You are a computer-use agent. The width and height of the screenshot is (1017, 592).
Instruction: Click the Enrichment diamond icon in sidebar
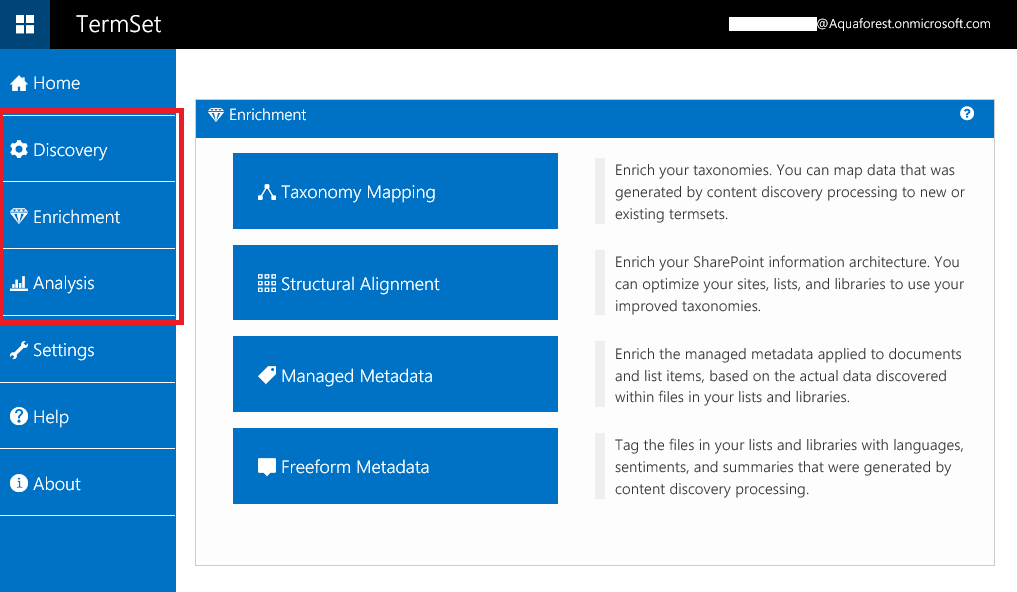(18, 217)
